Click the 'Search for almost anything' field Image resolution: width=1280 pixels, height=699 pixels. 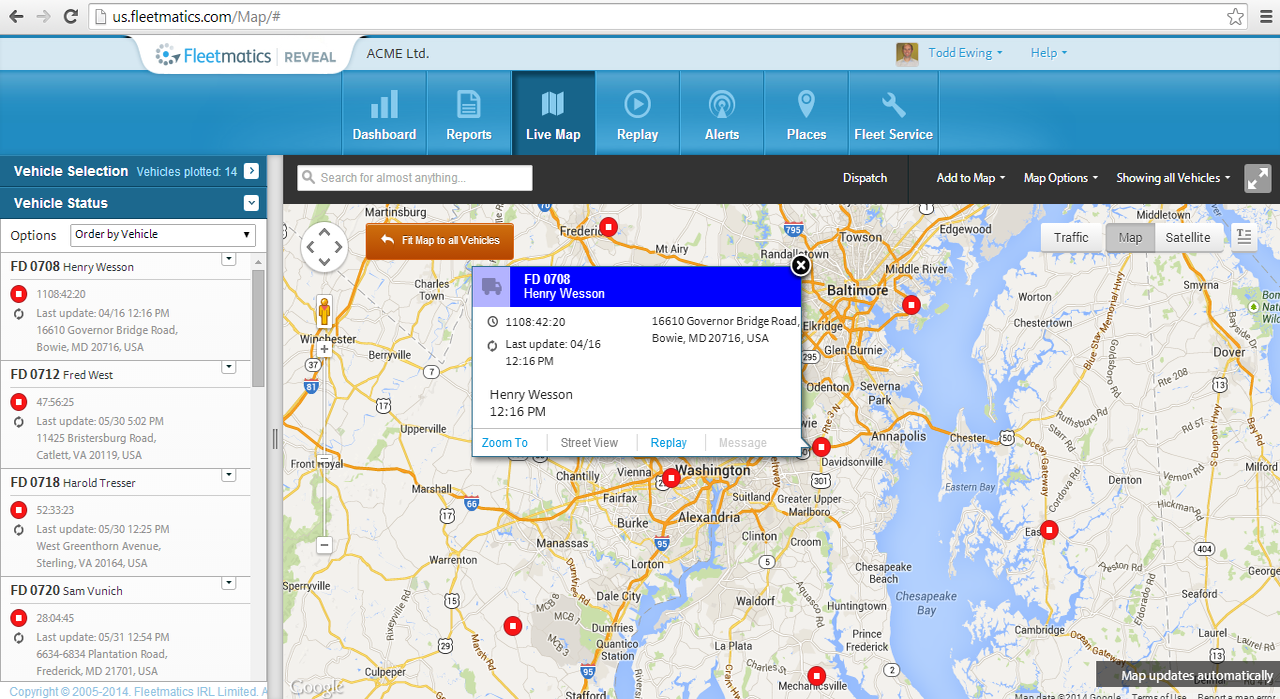[x=415, y=178]
